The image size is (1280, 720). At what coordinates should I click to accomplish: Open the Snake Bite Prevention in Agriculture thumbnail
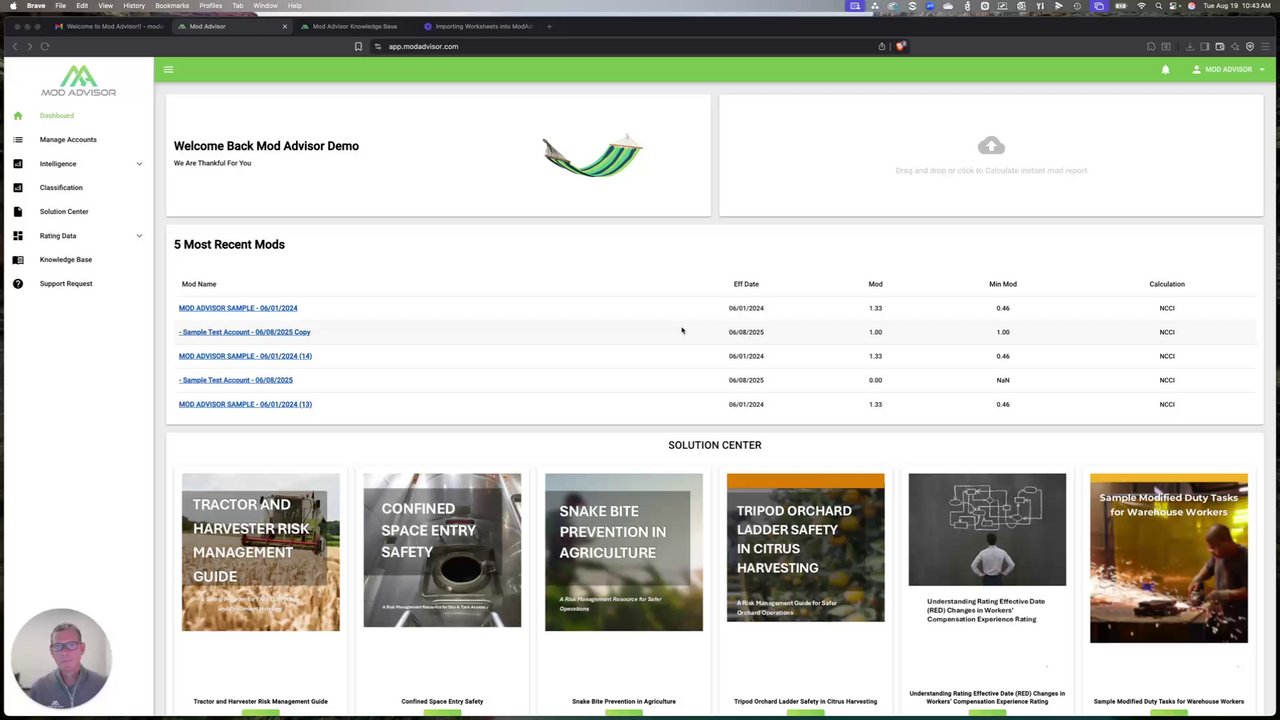click(x=624, y=552)
